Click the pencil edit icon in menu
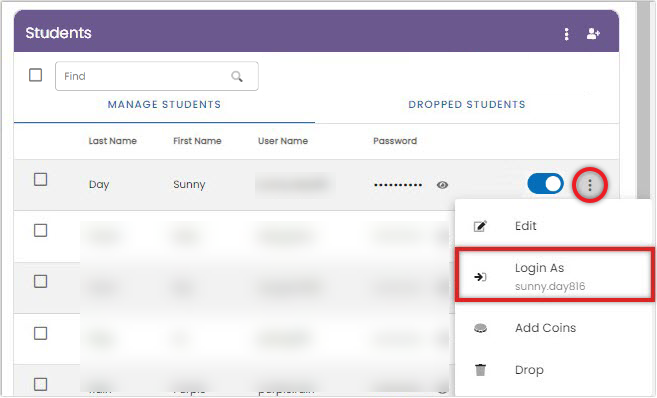The image size is (657, 398). pyautogui.click(x=480, y=226)
